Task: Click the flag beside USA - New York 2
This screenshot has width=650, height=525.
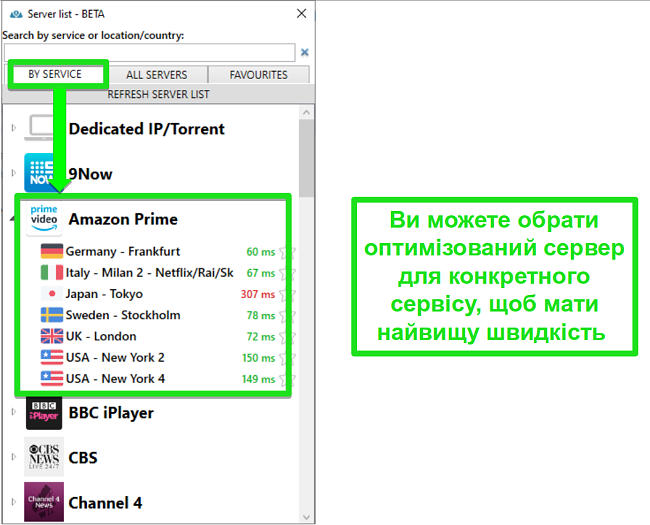Action: [x=52, y=357]
